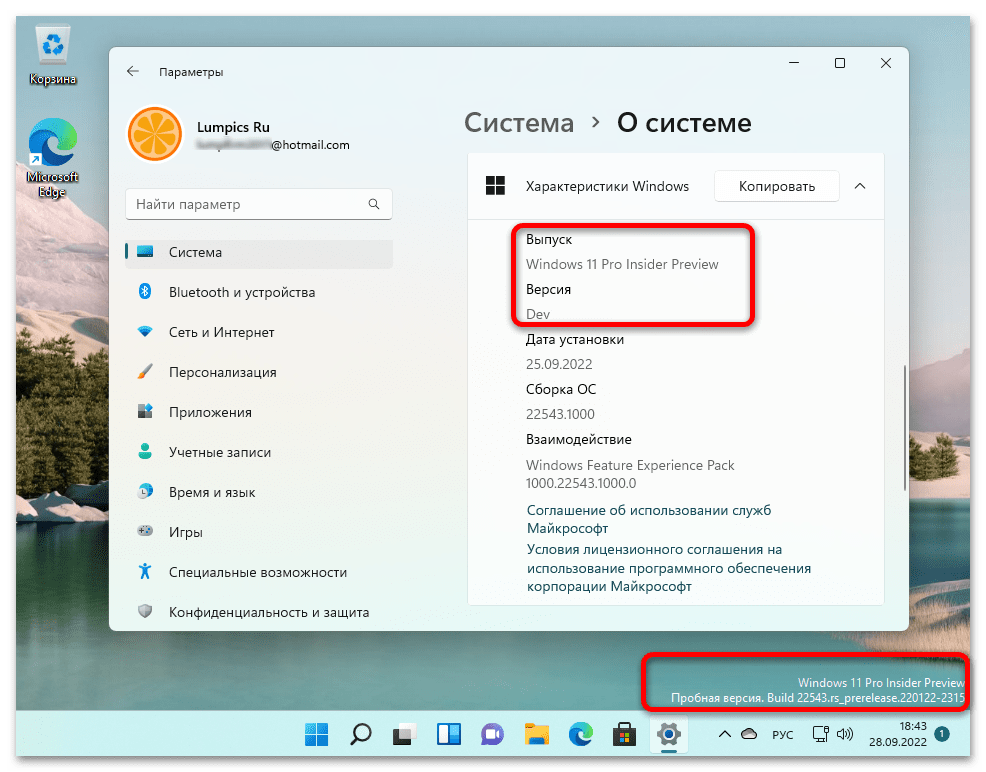Screen dimensions: 986x772
Task: Open the Игры category
Action: (259, 531)
